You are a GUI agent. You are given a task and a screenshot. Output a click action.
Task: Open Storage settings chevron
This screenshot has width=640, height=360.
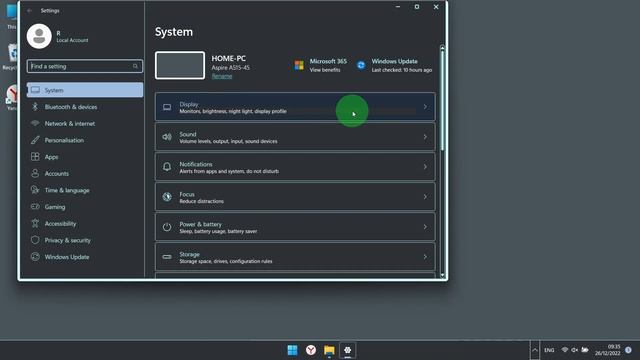[x=425, y=257]
